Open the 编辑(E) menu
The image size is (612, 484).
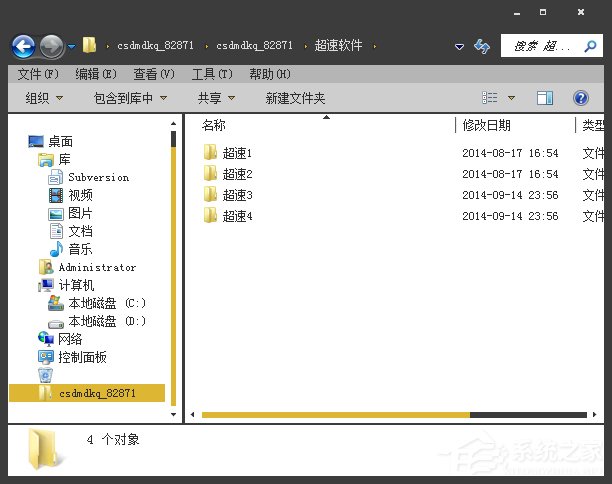(x=96, y=74)
